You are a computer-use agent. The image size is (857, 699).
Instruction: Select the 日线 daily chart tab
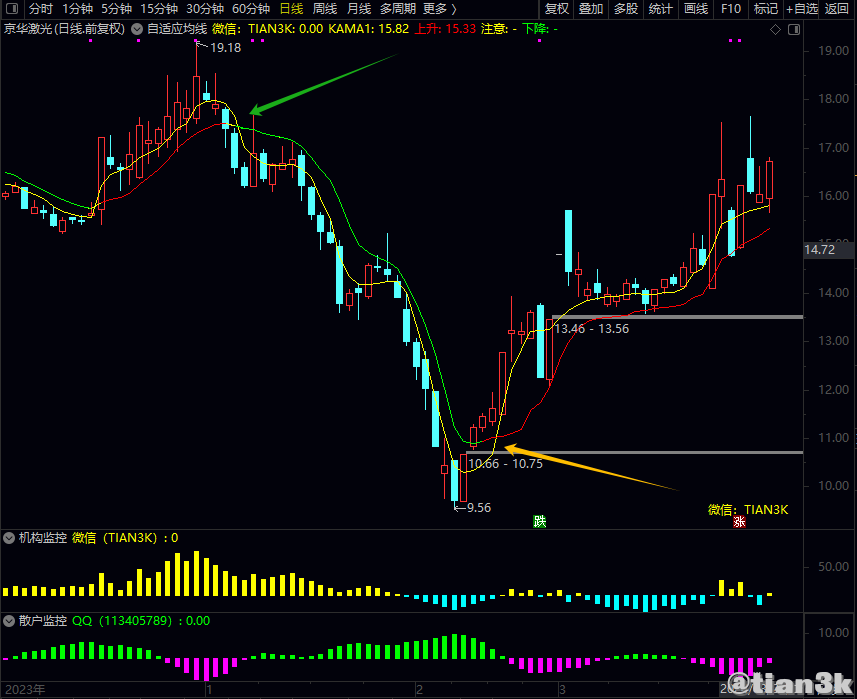[291, 9]
